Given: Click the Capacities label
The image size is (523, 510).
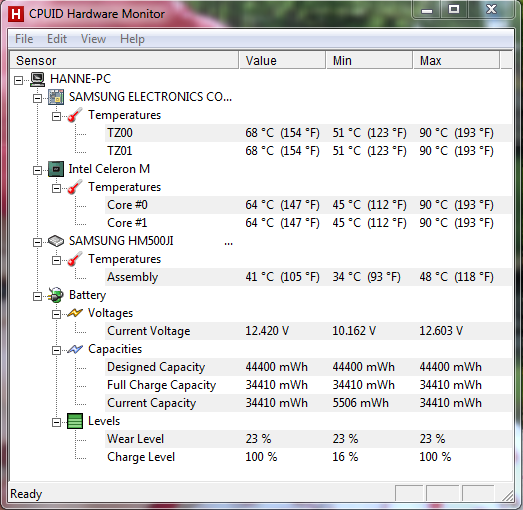Looking at the screenshot, I should tap(115, 349).
